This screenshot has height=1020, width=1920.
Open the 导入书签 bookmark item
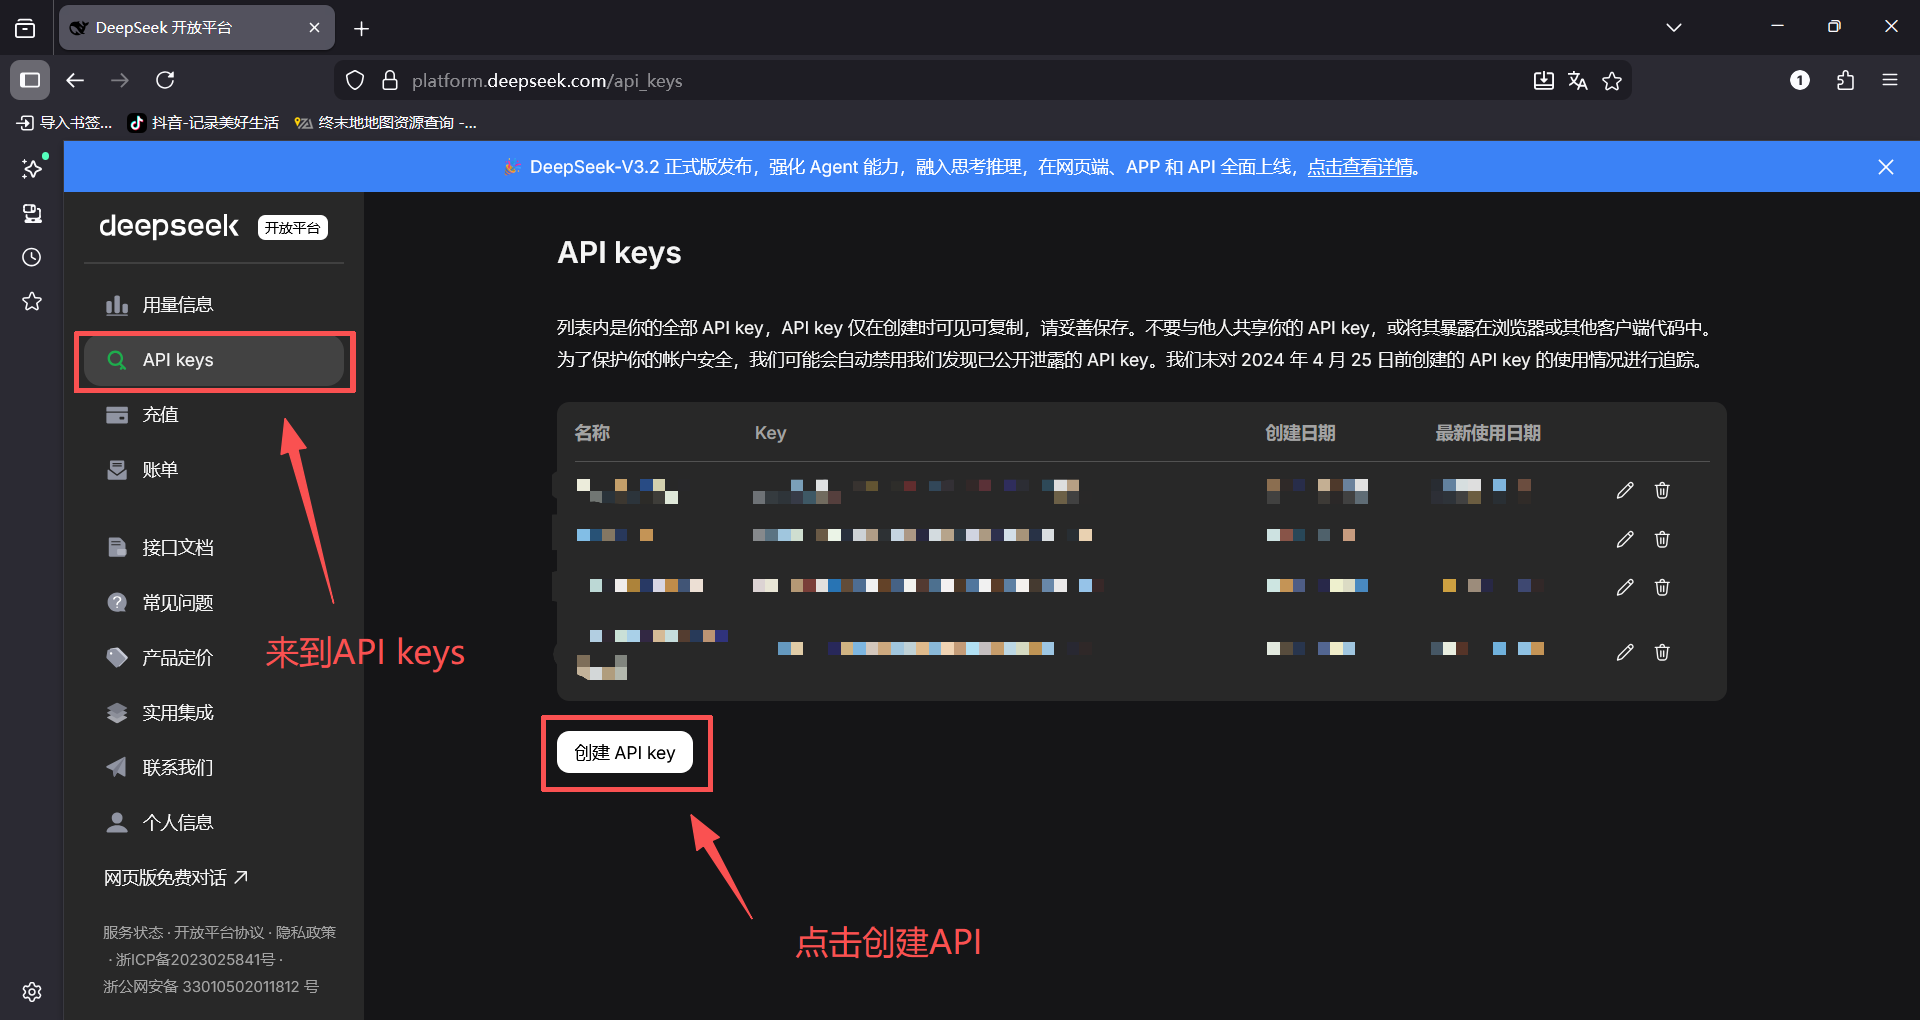point(65,123)
